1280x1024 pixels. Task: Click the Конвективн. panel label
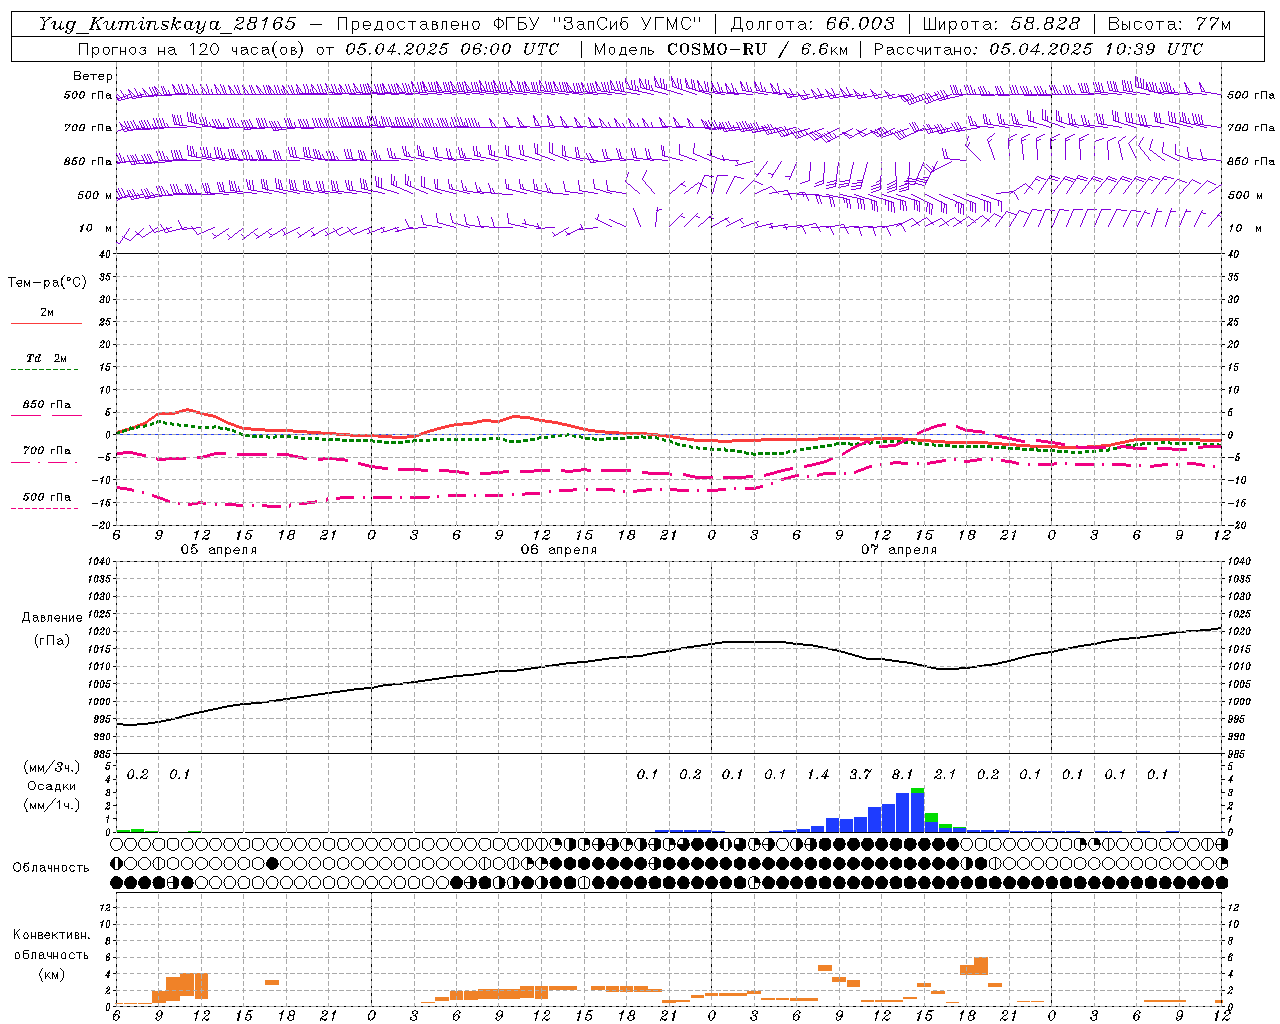[x=52, y=935]
